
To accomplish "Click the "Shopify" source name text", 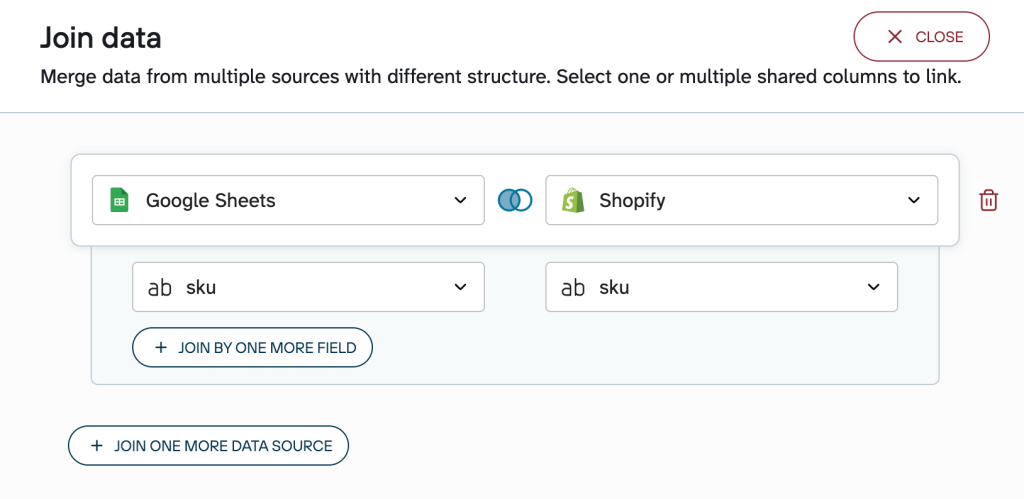I will 632,200.
